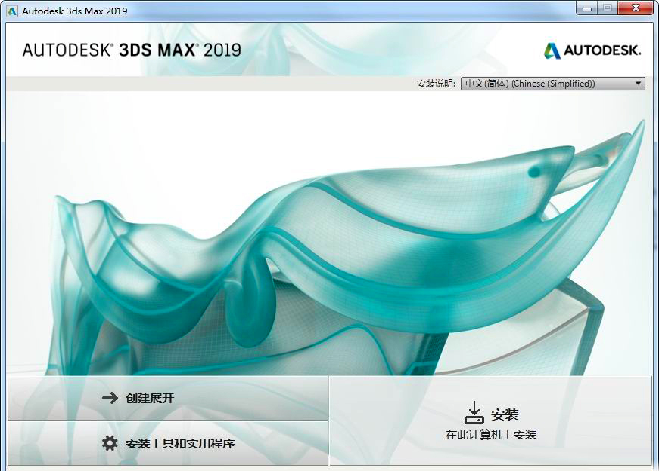The width and height of the screenshot is (659, 472).
Task: Click the Autodesk logo at top right
Action: tap(592, 51)
